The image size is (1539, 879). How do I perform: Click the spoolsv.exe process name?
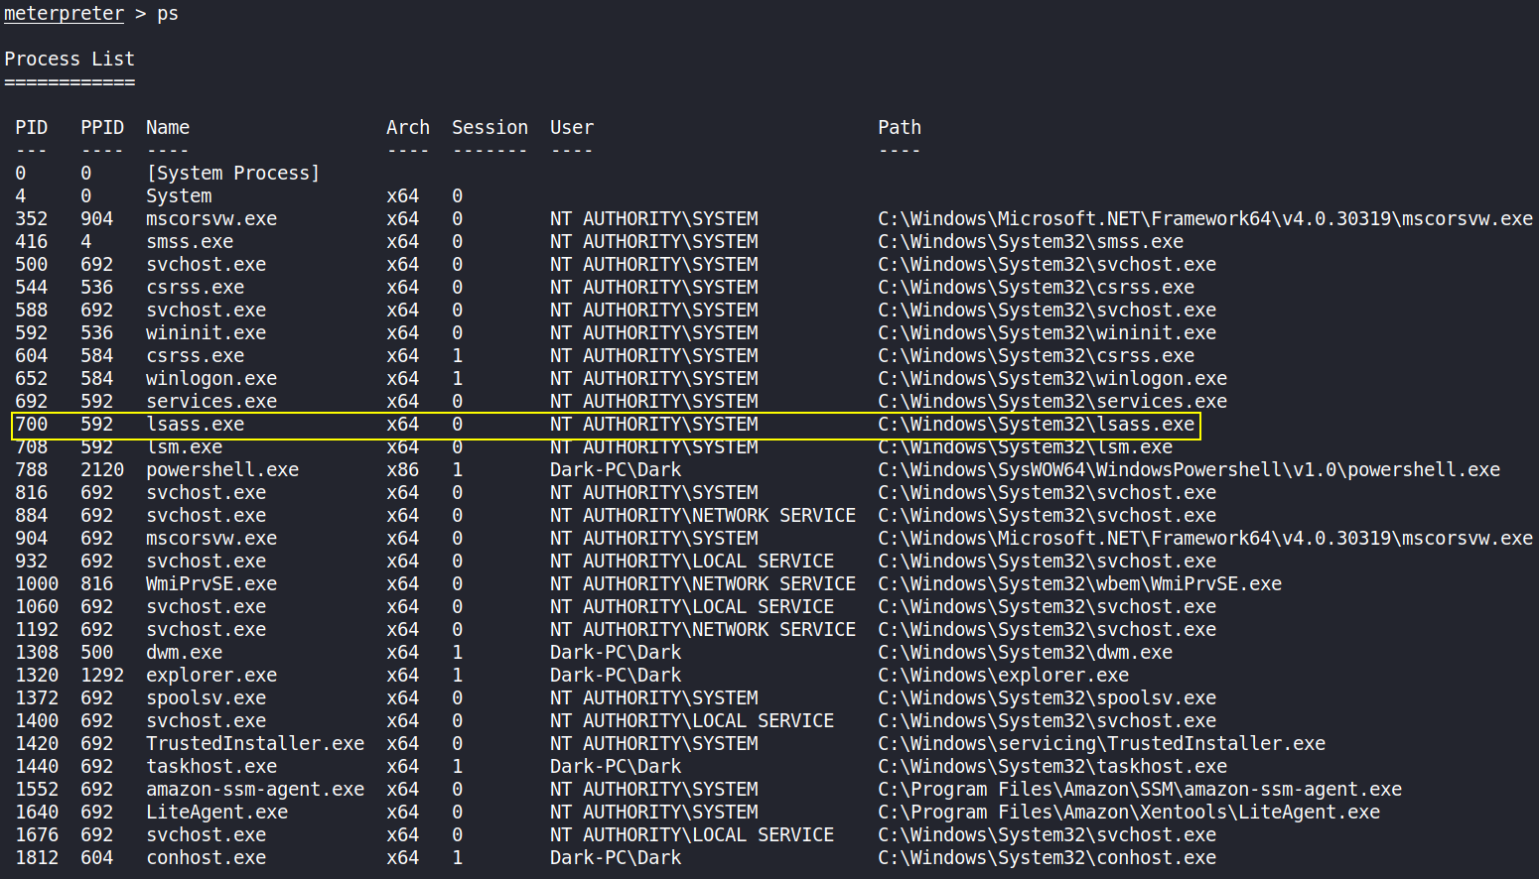click(x=206, y=698)
